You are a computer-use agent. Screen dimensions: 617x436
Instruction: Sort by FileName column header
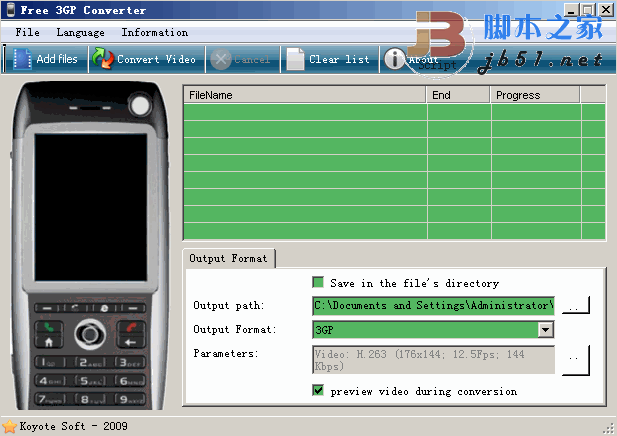pyautogui.click(x=305, y=95)
